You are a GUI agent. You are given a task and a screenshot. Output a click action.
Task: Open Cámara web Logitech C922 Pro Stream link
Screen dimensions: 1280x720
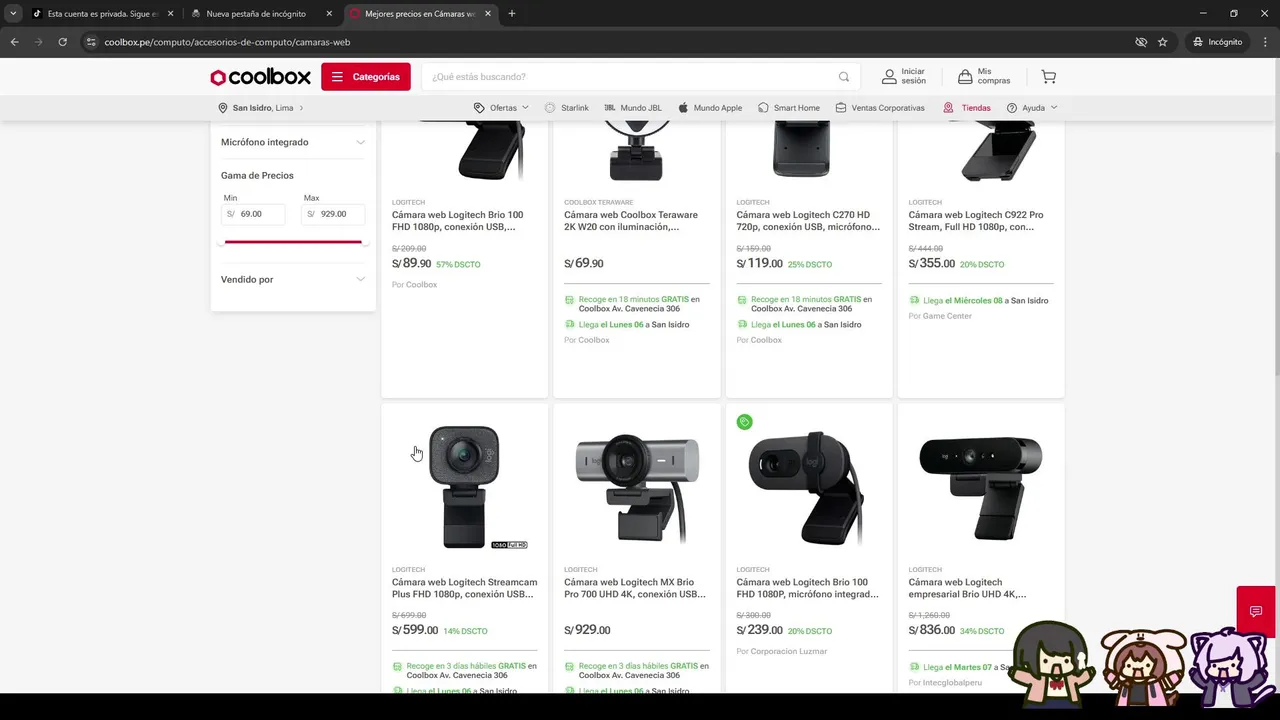click(x=976, y=221)
